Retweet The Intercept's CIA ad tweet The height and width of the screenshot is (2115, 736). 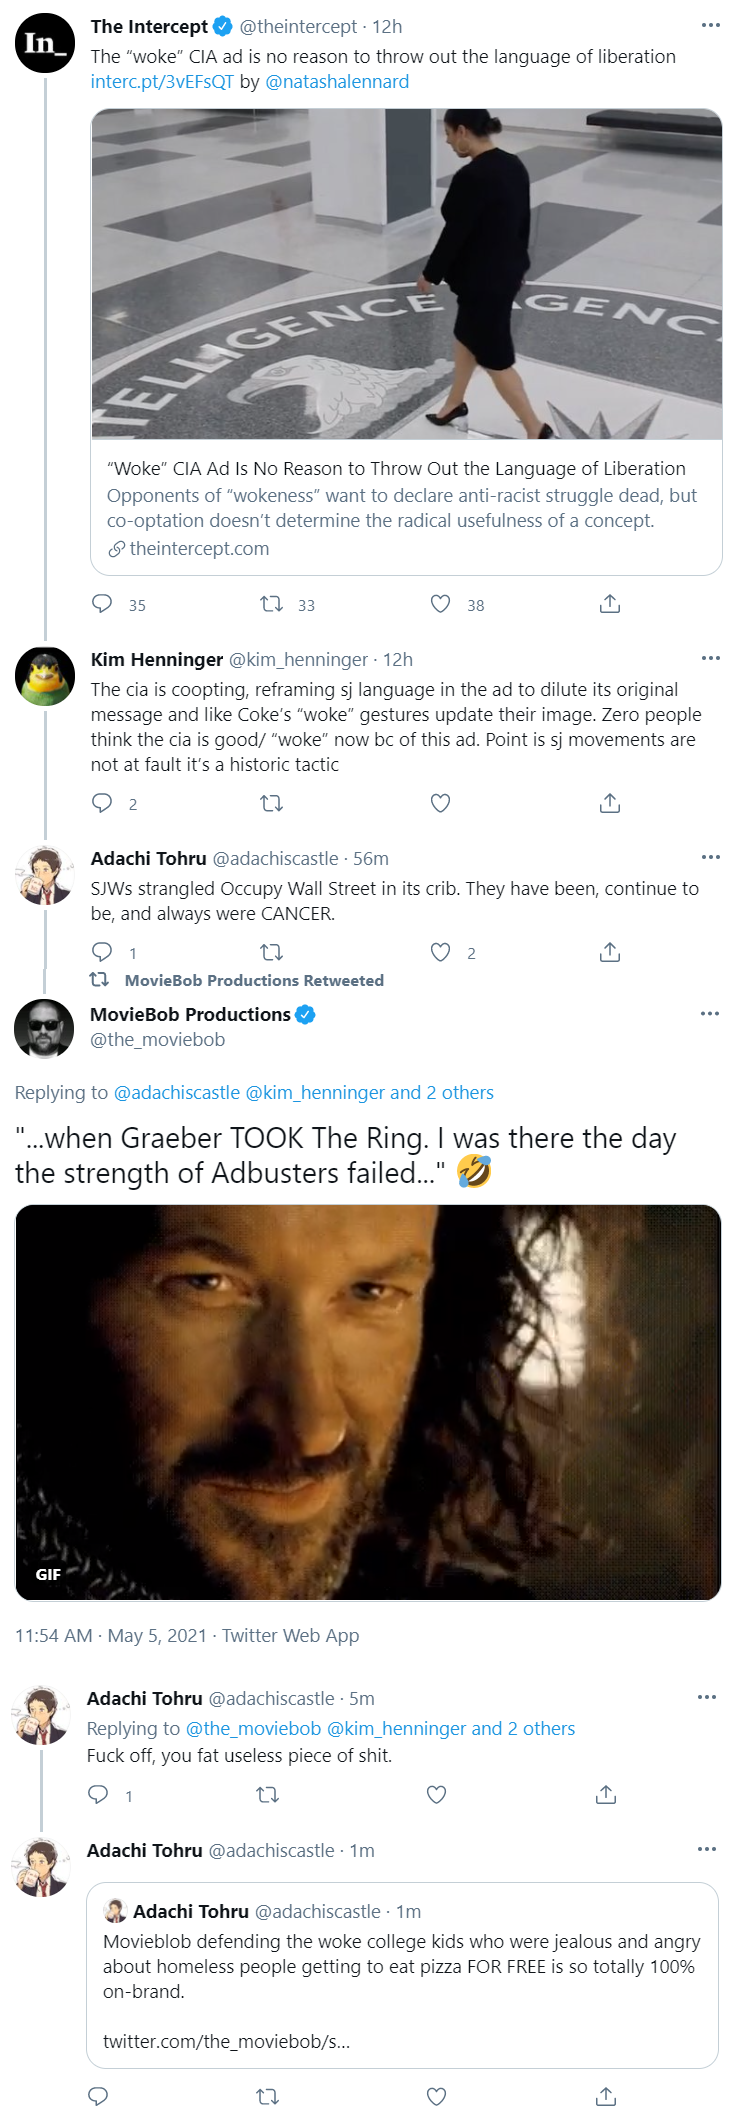[271, 603]
